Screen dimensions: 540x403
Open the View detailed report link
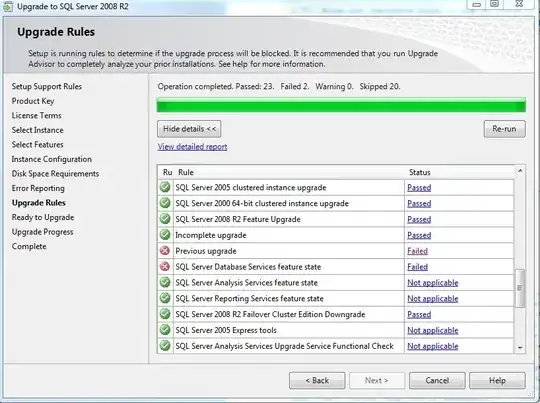(192, 147)
